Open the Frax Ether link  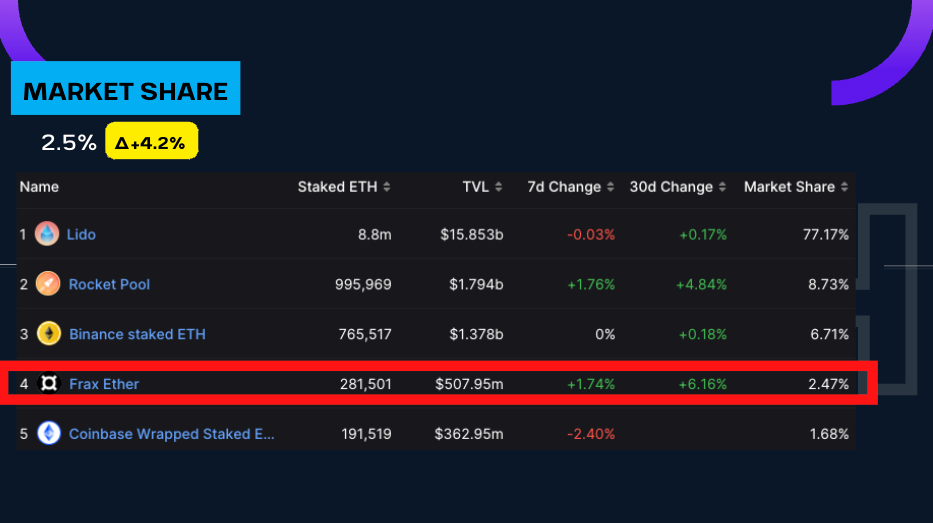pos(104,384)
